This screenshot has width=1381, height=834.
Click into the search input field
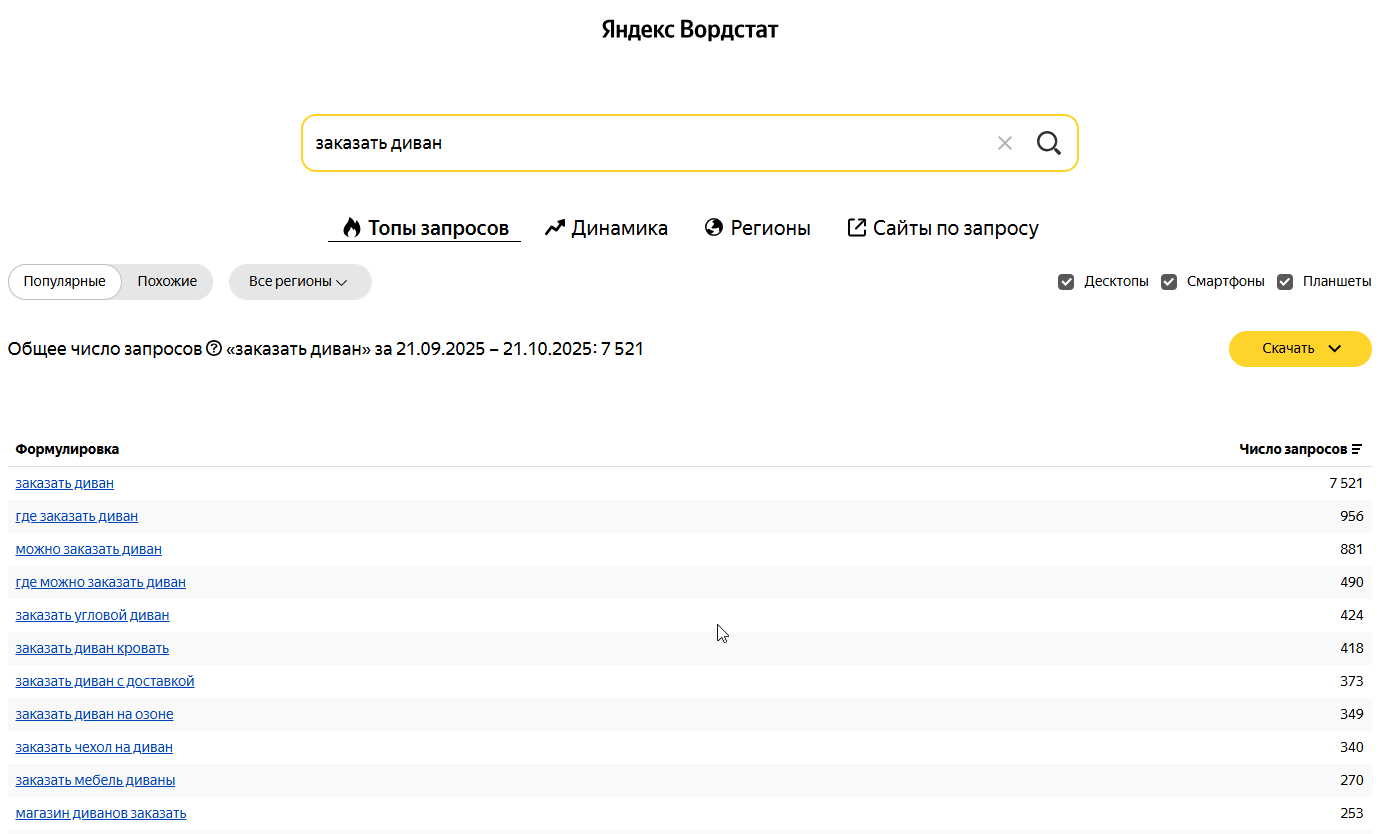pyautogui.click(x=640, y=143)
